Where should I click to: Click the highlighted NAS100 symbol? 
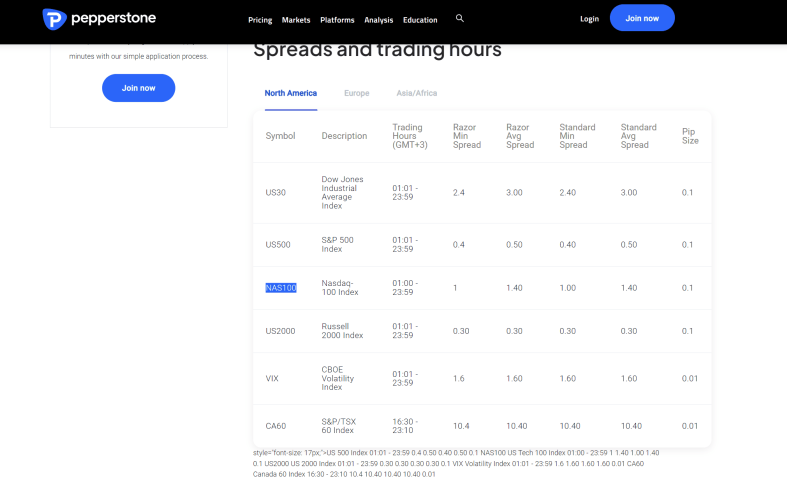pyautogui.click(x=281, y=288)
